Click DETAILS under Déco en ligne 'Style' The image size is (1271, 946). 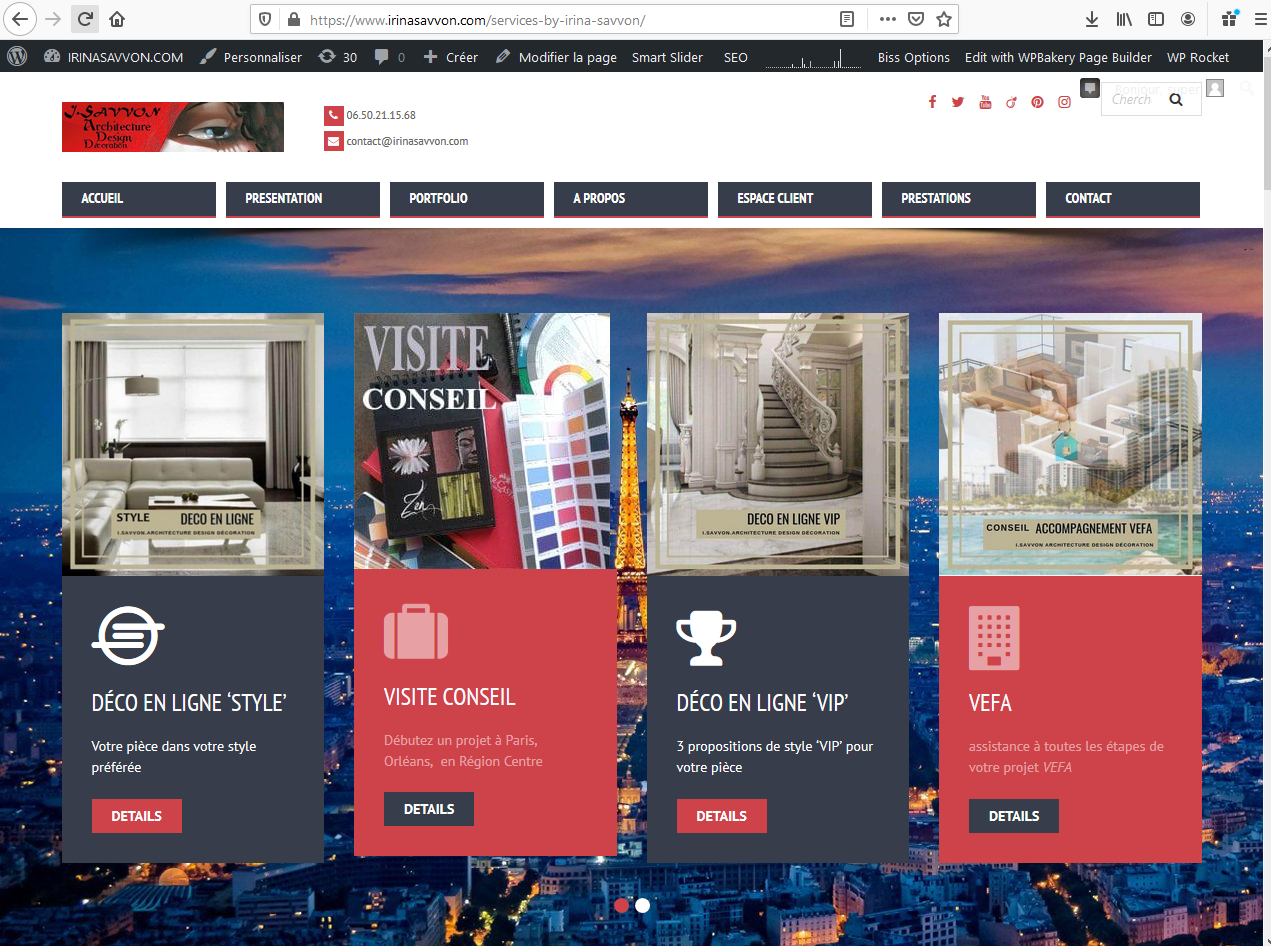137,816
